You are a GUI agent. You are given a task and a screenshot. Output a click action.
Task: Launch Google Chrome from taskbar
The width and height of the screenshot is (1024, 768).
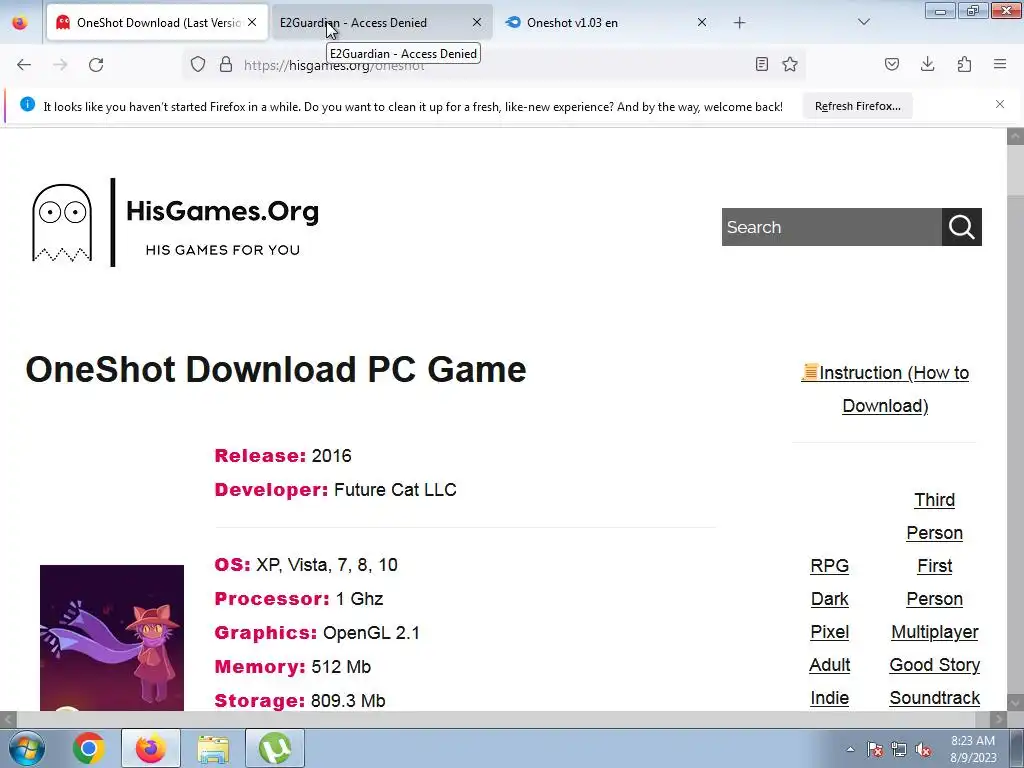[89, 748]
